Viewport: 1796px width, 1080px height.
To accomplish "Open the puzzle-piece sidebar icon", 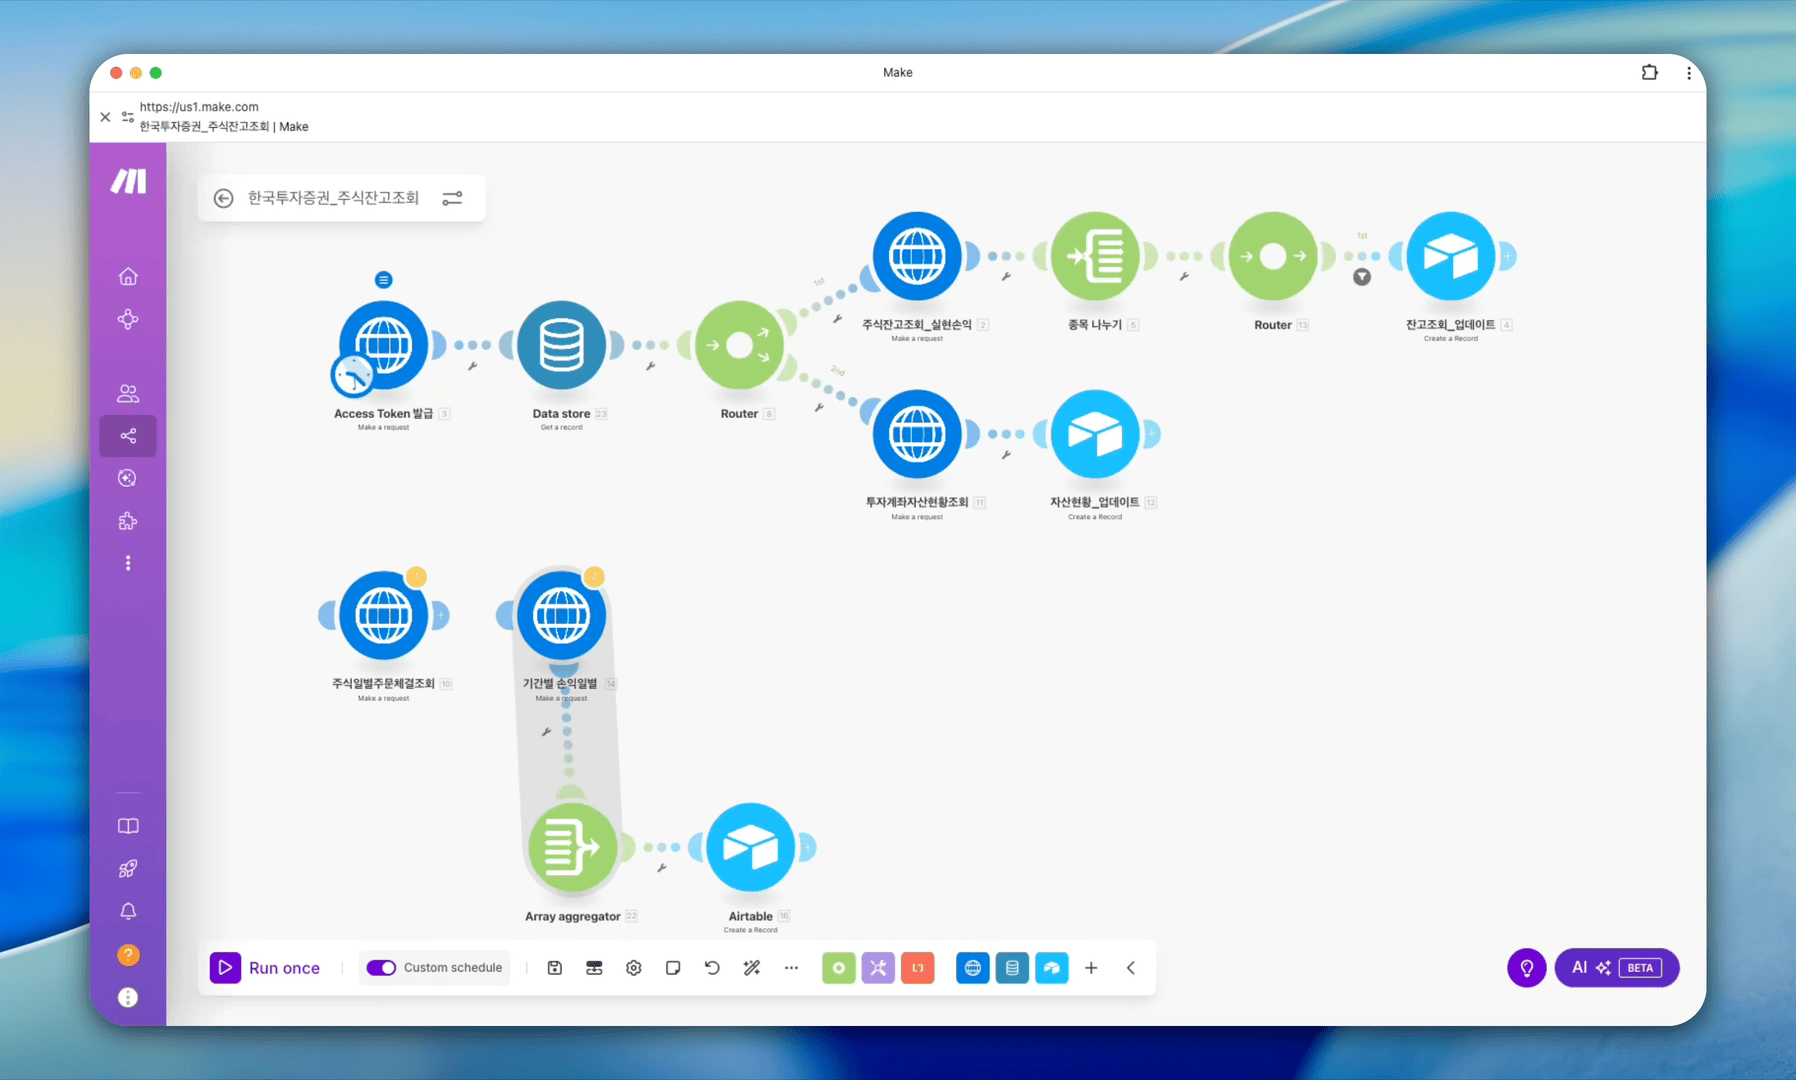I will point(128,521).
